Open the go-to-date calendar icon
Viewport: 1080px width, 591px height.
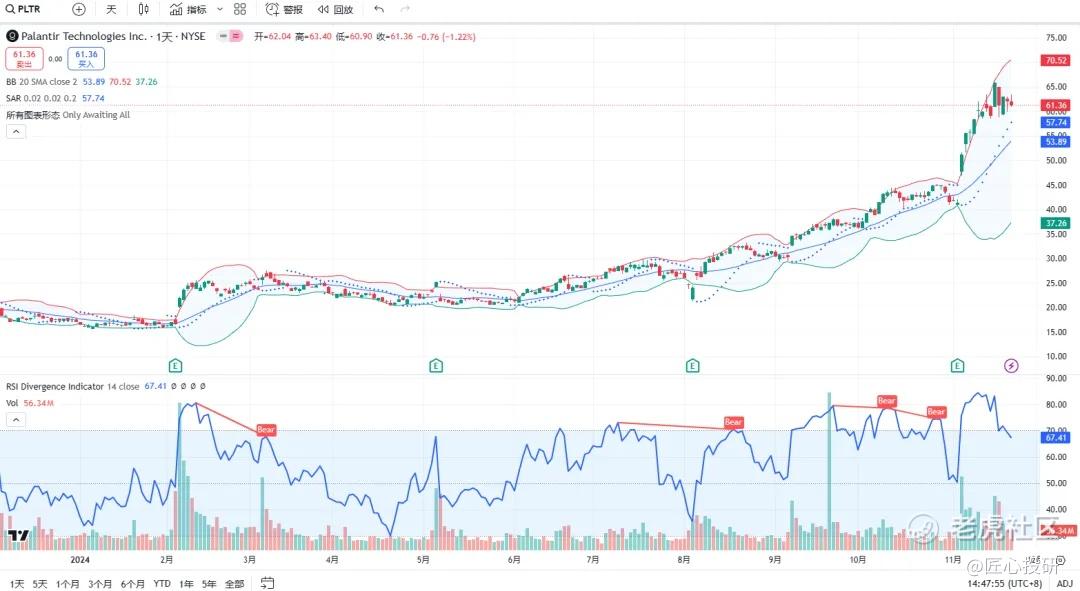point(267,583)
